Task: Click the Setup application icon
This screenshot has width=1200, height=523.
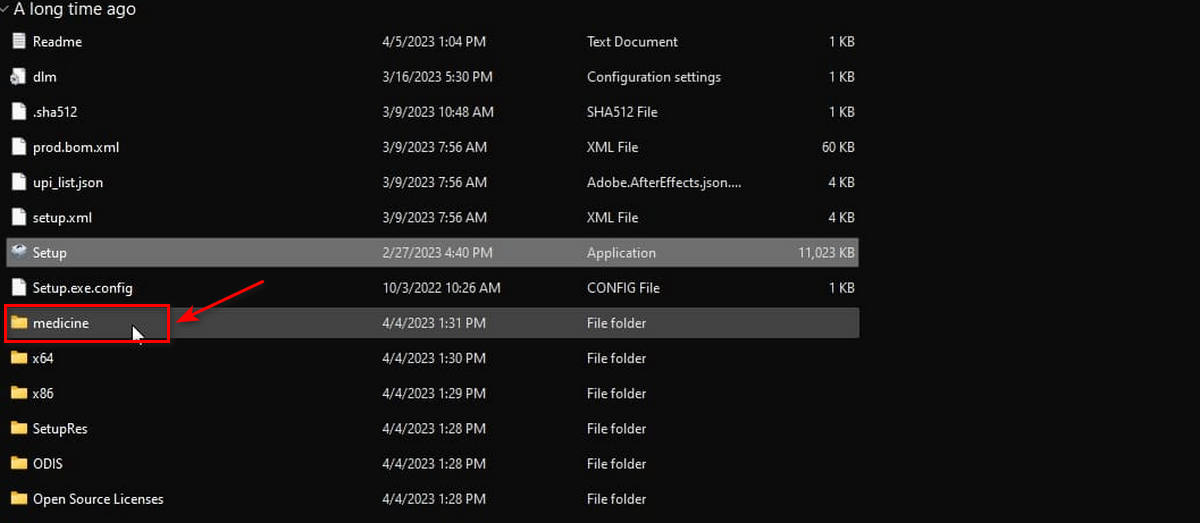Action: (x=18, y=253)
